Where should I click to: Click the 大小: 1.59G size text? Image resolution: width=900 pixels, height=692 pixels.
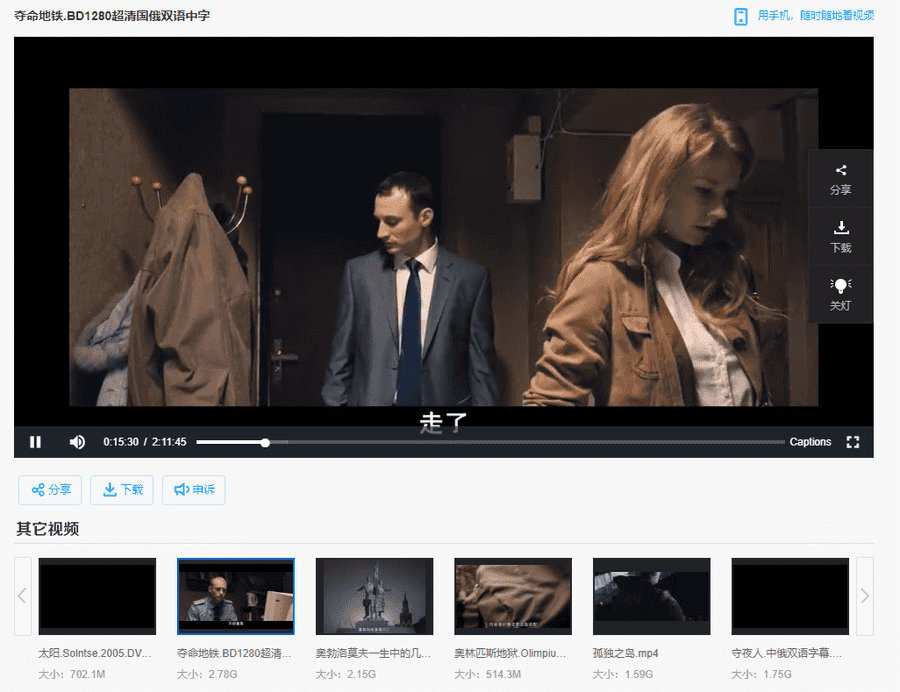click(x=623, y=674)
